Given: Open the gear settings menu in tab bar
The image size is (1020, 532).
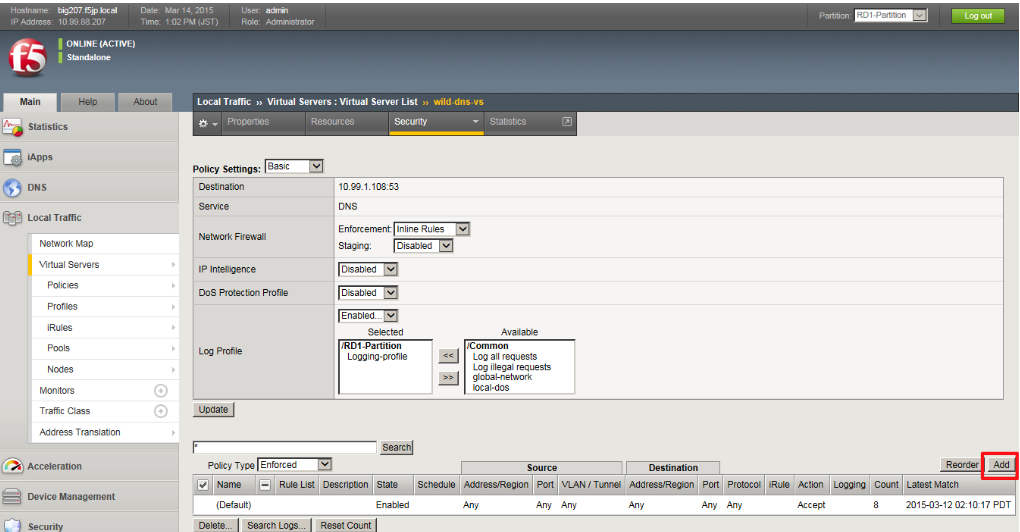Looking at the screenshot, I should (208, 123).
